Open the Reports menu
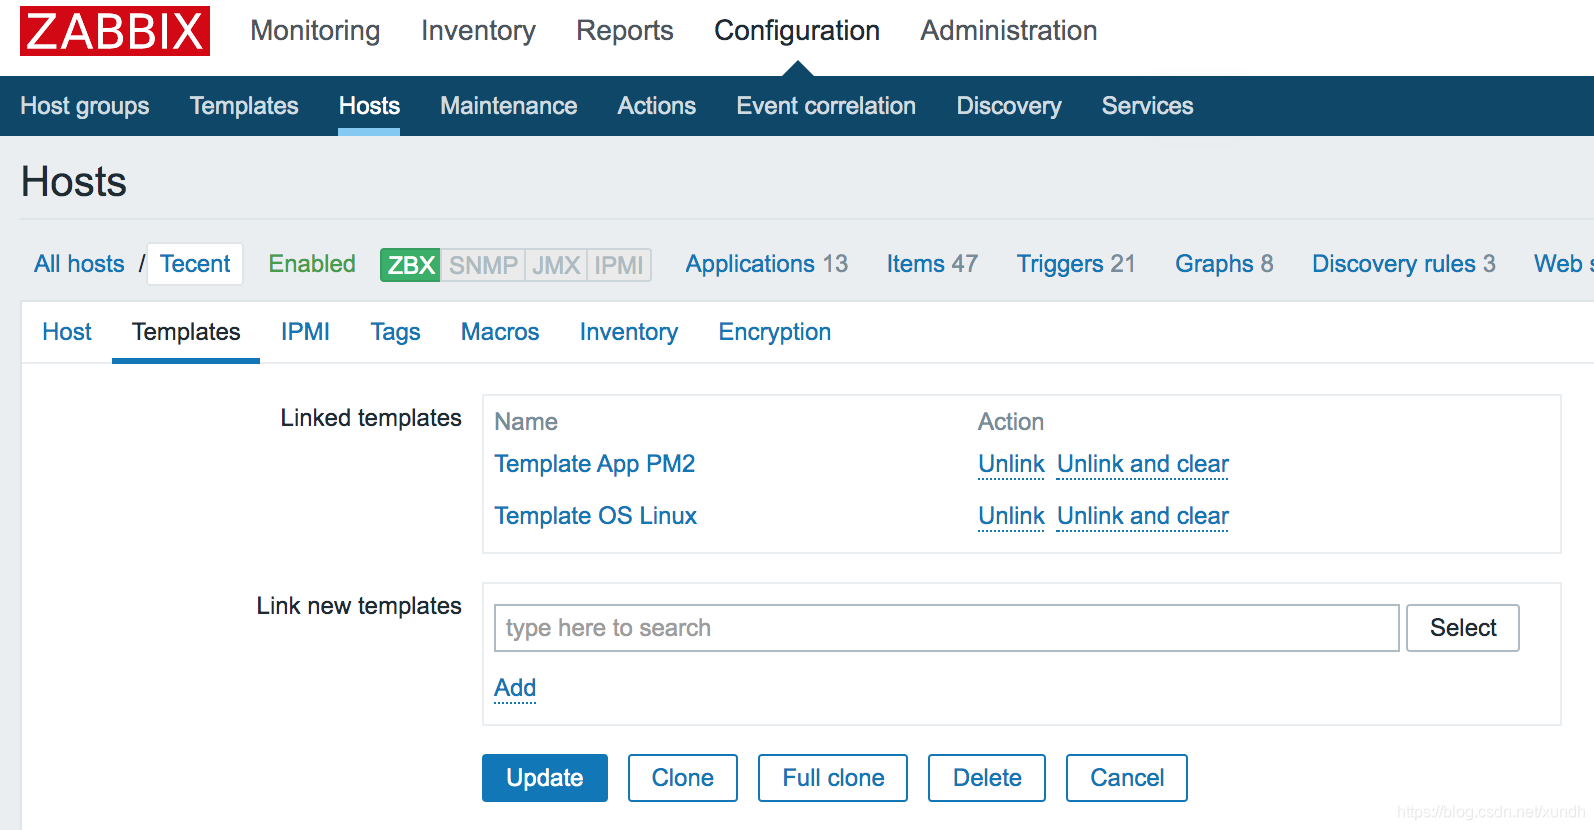This screenshot has height=830, width=1594. tap(625, 31)
